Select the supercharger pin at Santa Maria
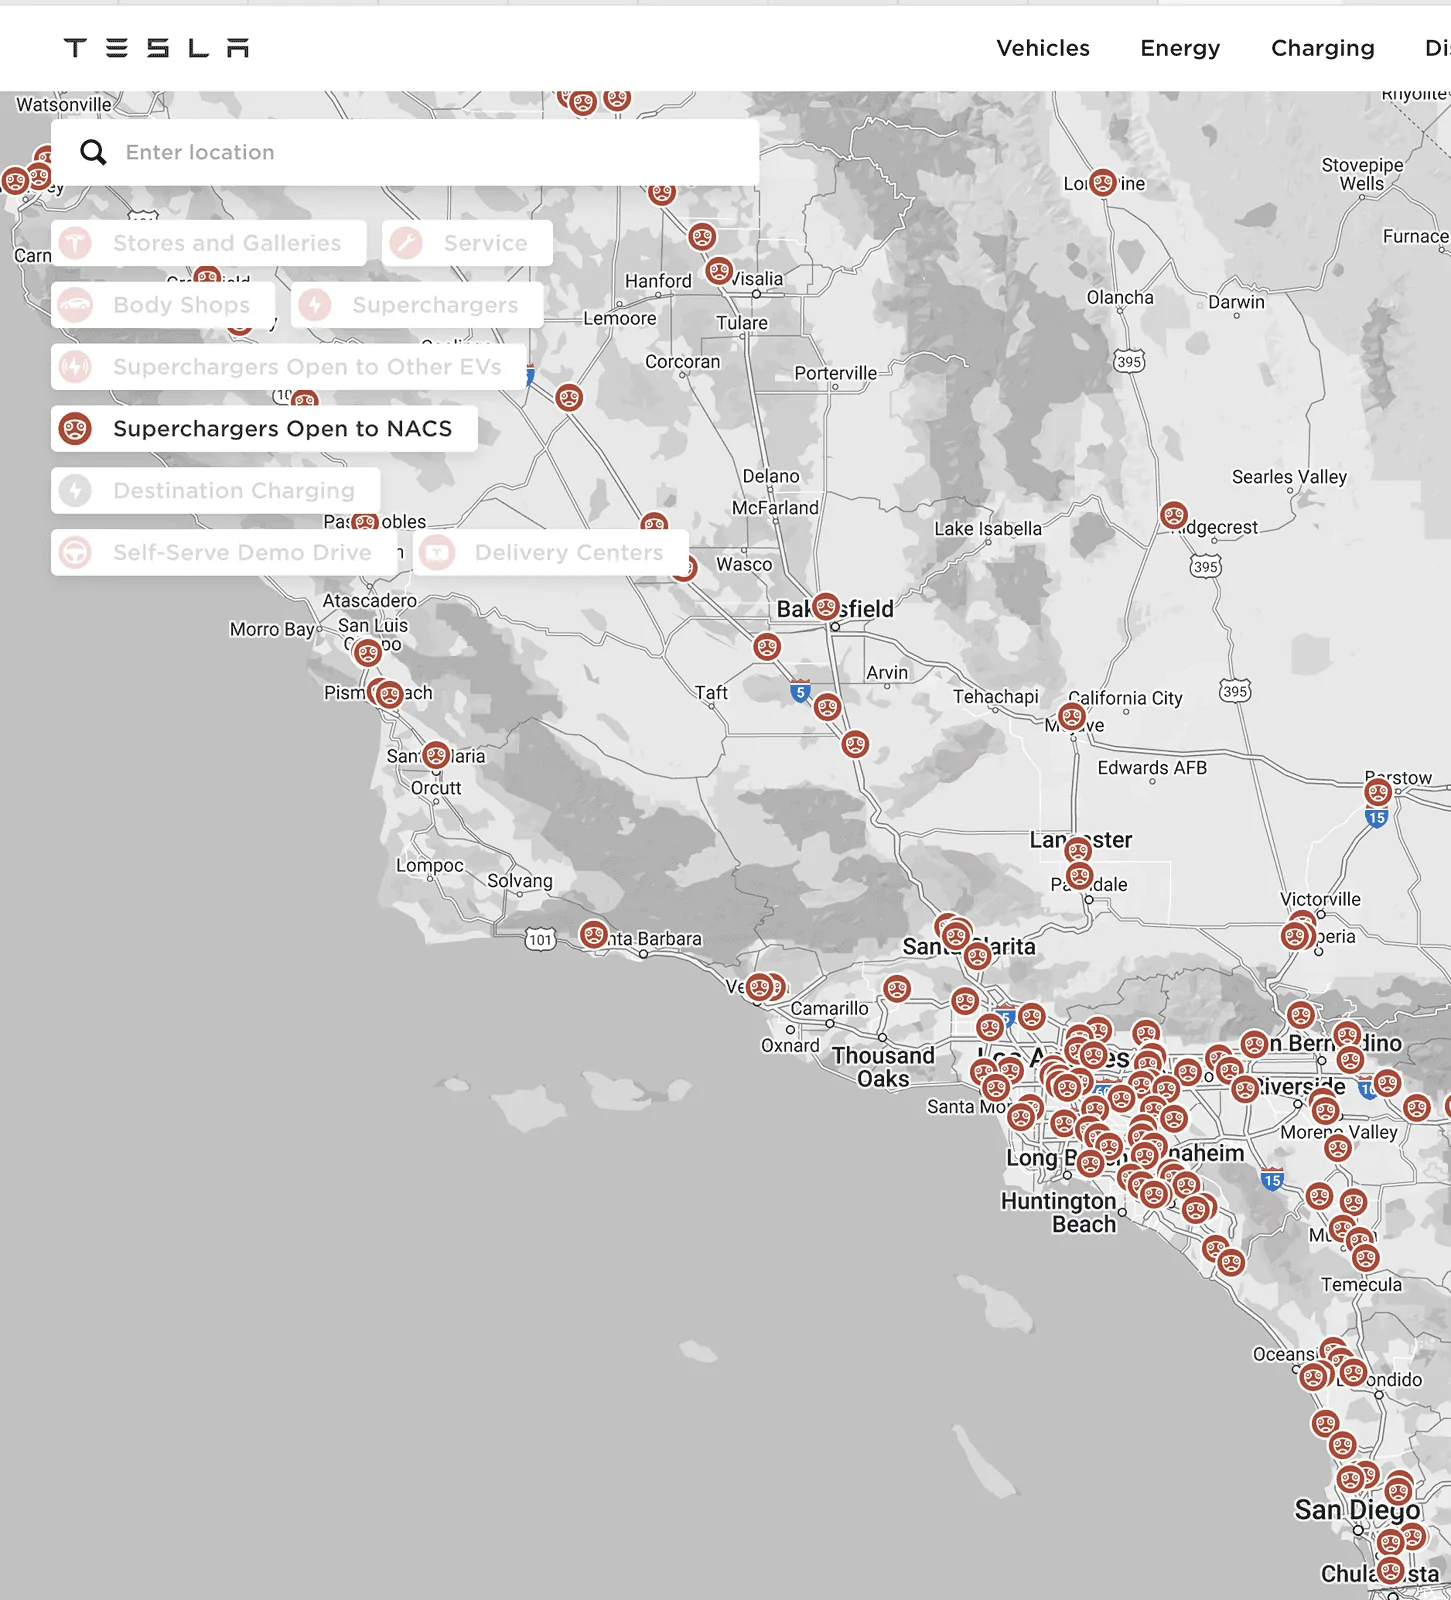1451x1600 pixels. pos(436,755)
